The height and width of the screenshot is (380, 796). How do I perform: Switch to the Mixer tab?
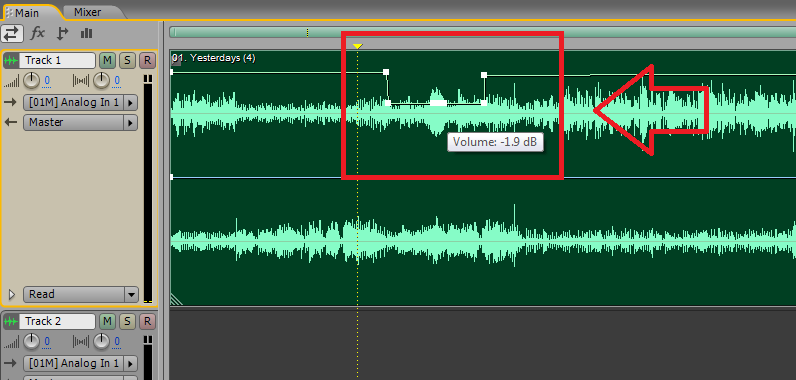click(x=87, y=12)
